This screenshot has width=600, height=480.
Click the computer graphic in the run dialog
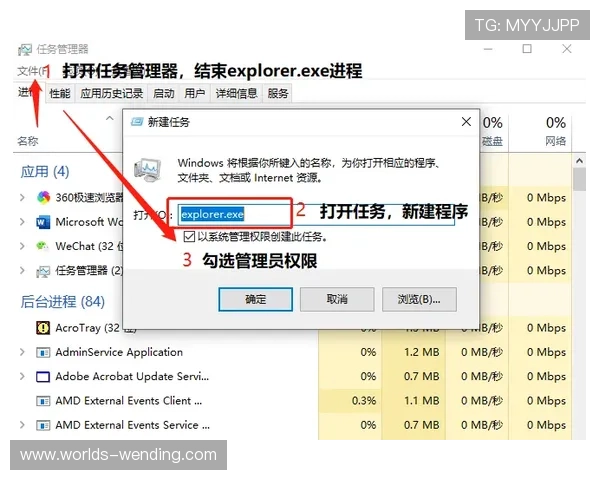click(x=147, y=170)
